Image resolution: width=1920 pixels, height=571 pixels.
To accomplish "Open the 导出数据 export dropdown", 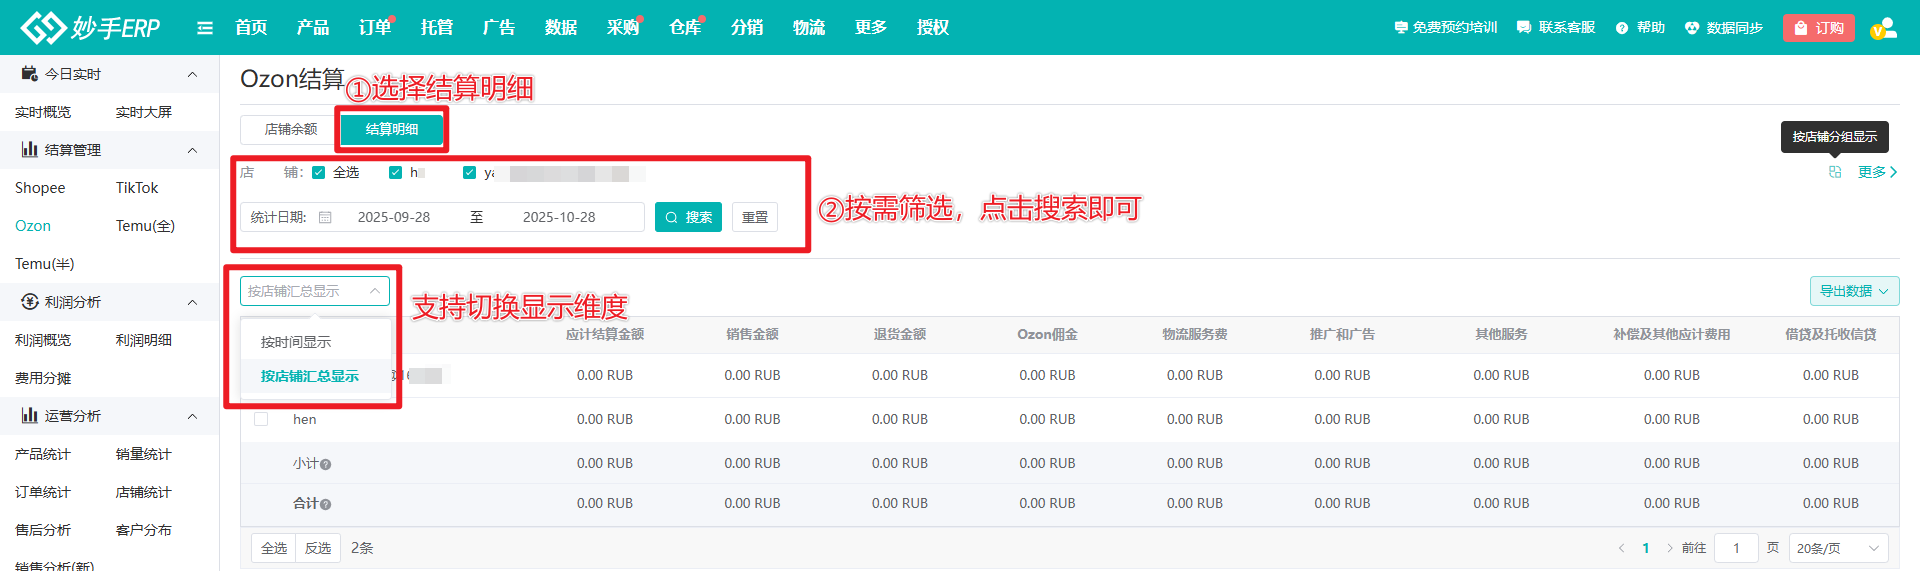I will [x=1854, y=291].
